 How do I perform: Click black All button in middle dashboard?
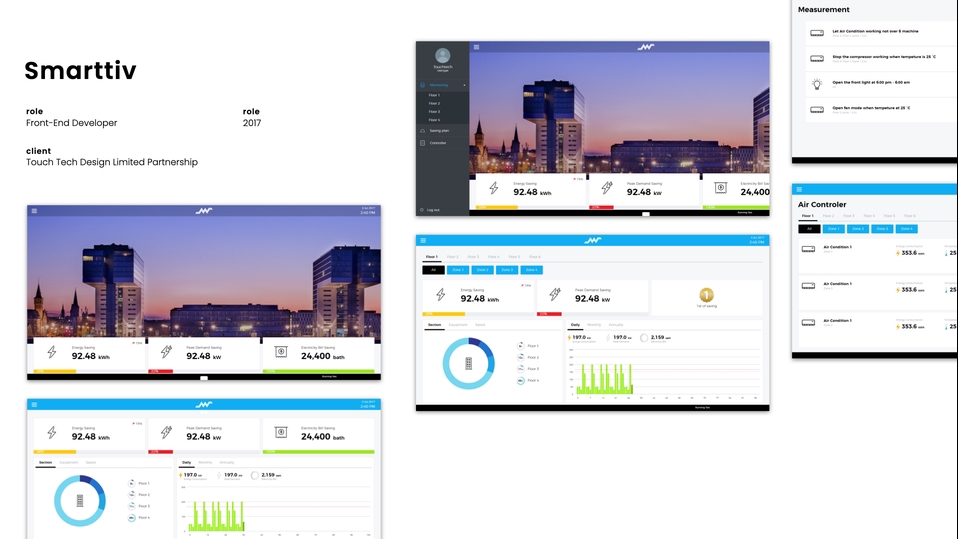(433, 270)
